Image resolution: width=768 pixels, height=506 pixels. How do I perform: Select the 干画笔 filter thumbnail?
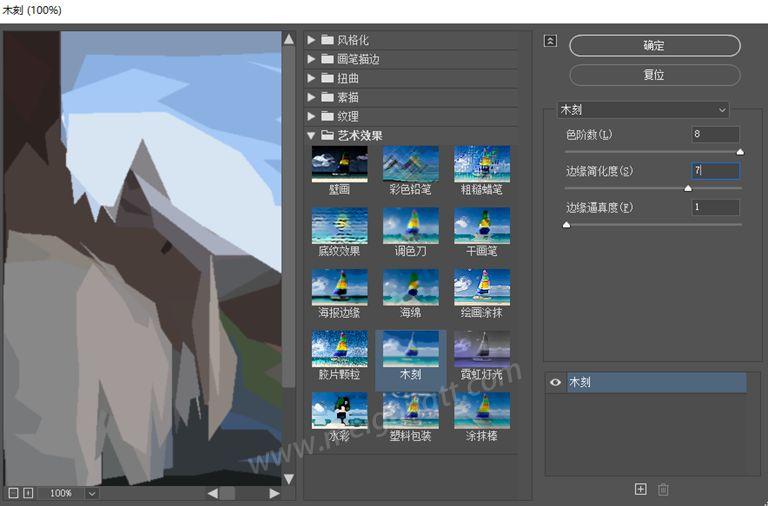[482, 226]
